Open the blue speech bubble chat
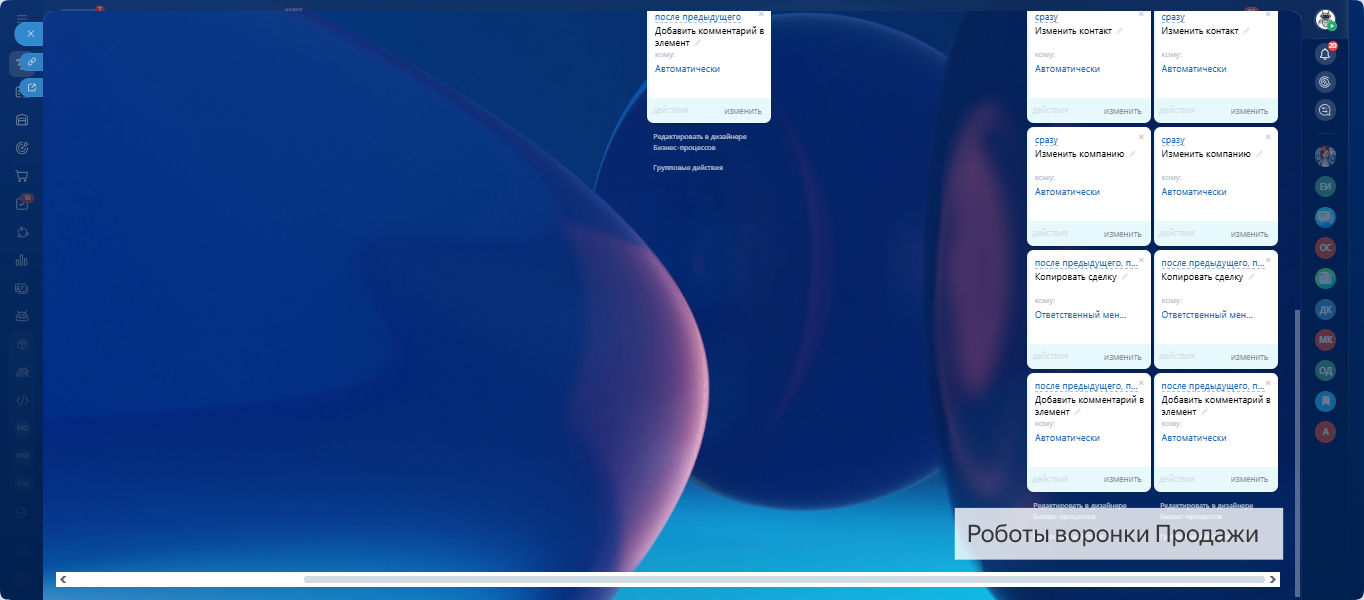 pos(1326,217)
